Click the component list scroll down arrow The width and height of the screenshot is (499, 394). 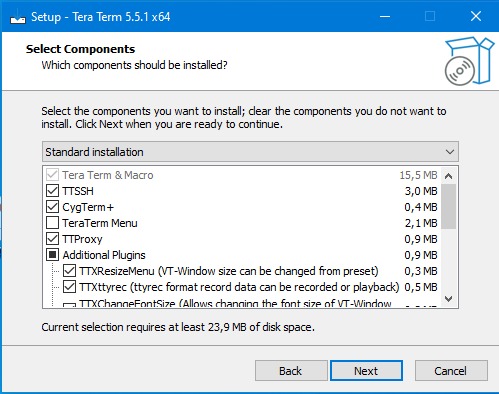pos(449,298)
